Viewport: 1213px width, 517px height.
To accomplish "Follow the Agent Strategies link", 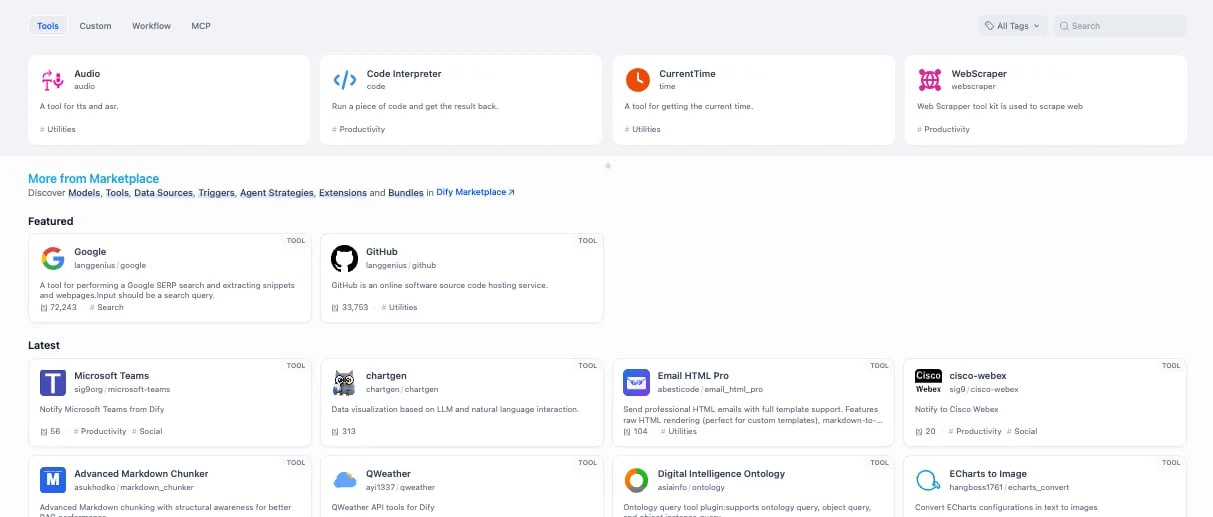I will [276, 193].
